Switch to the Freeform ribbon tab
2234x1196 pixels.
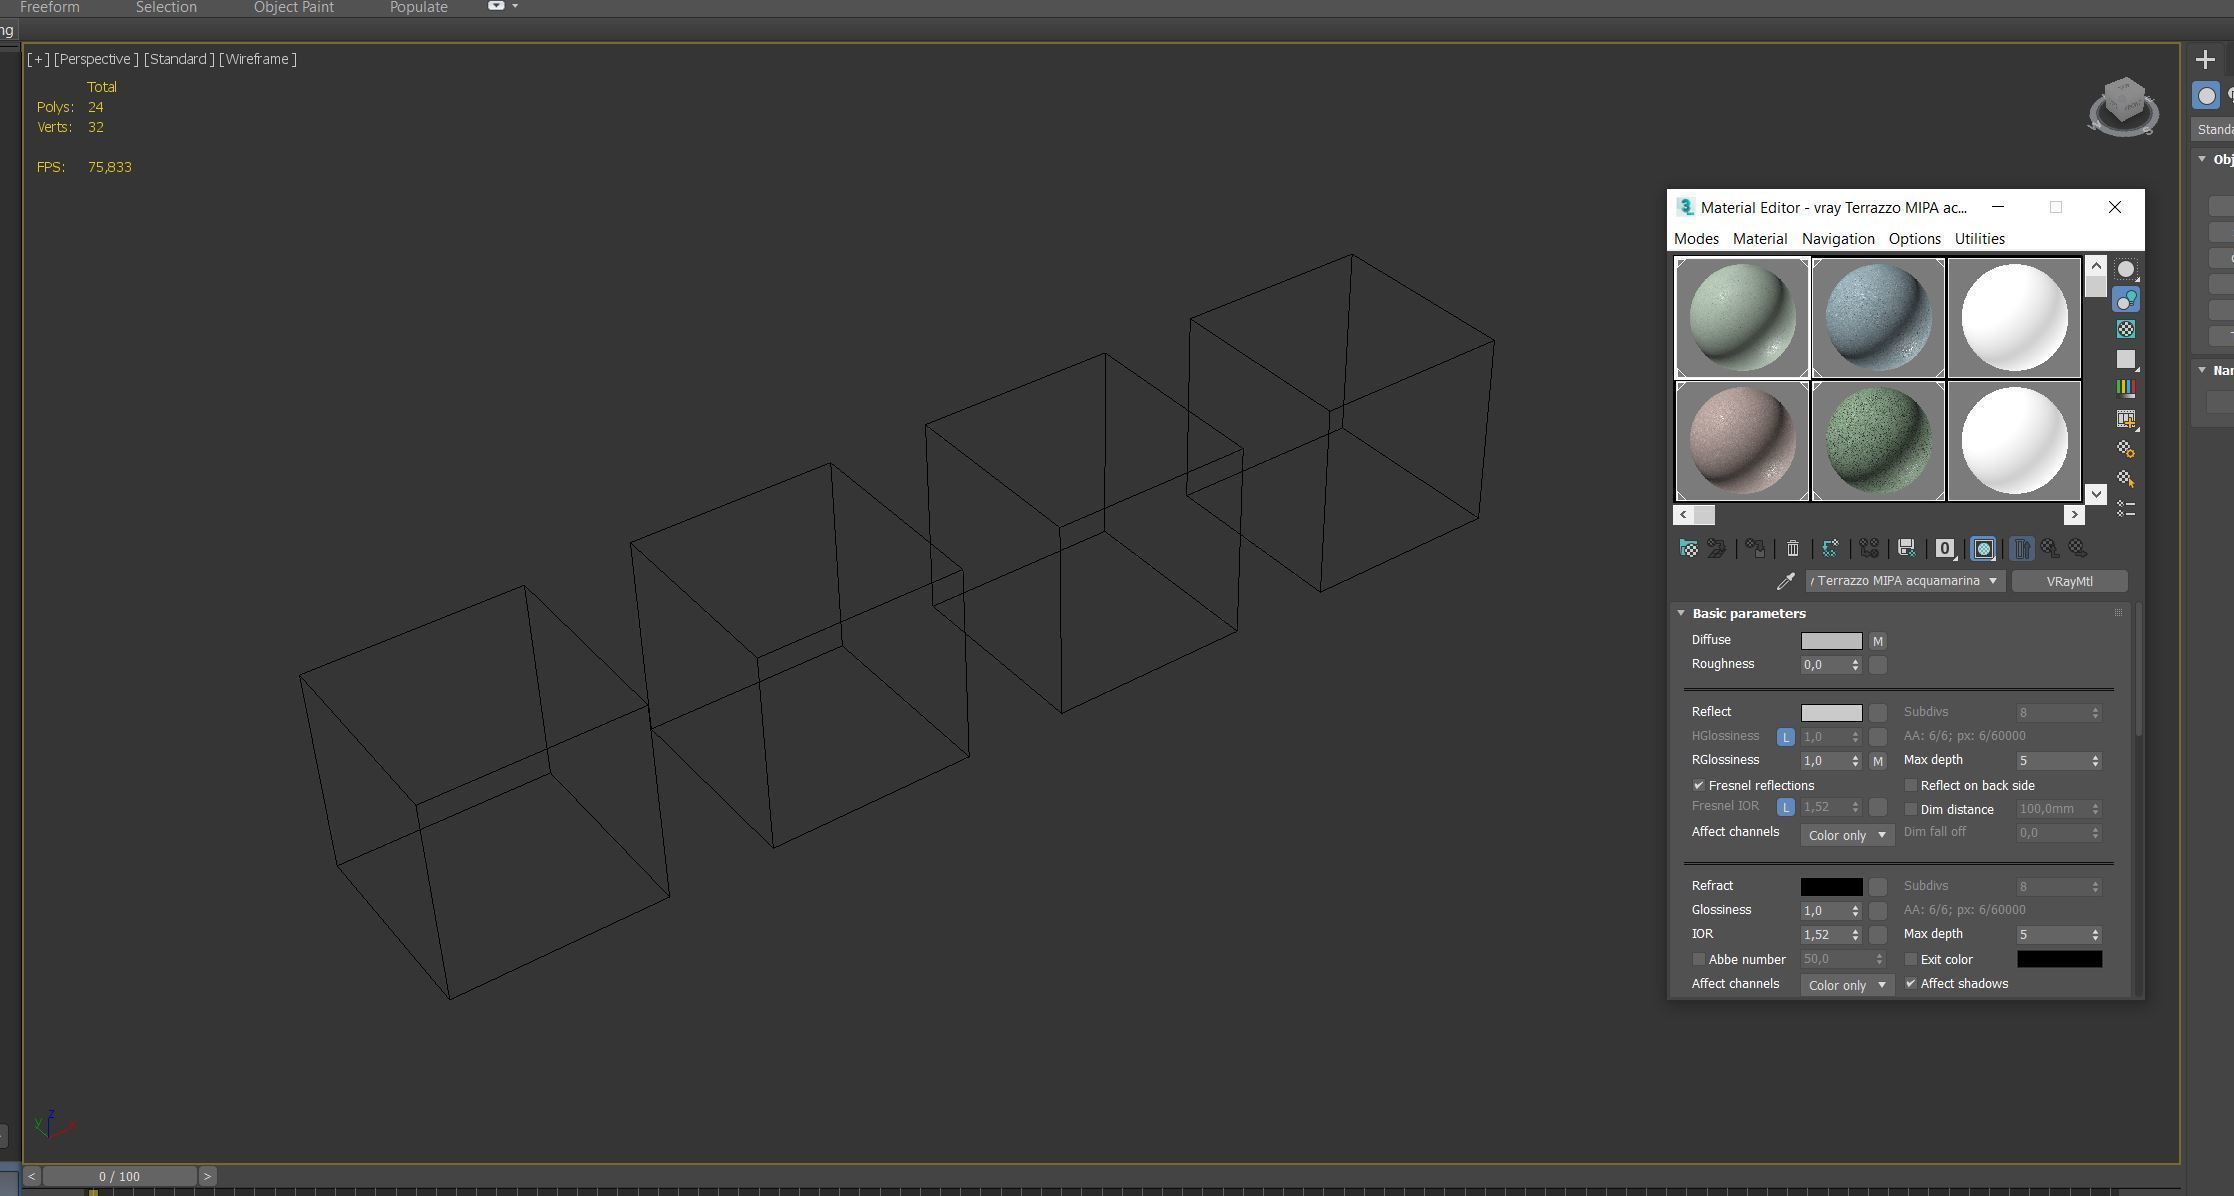point(50,7)
